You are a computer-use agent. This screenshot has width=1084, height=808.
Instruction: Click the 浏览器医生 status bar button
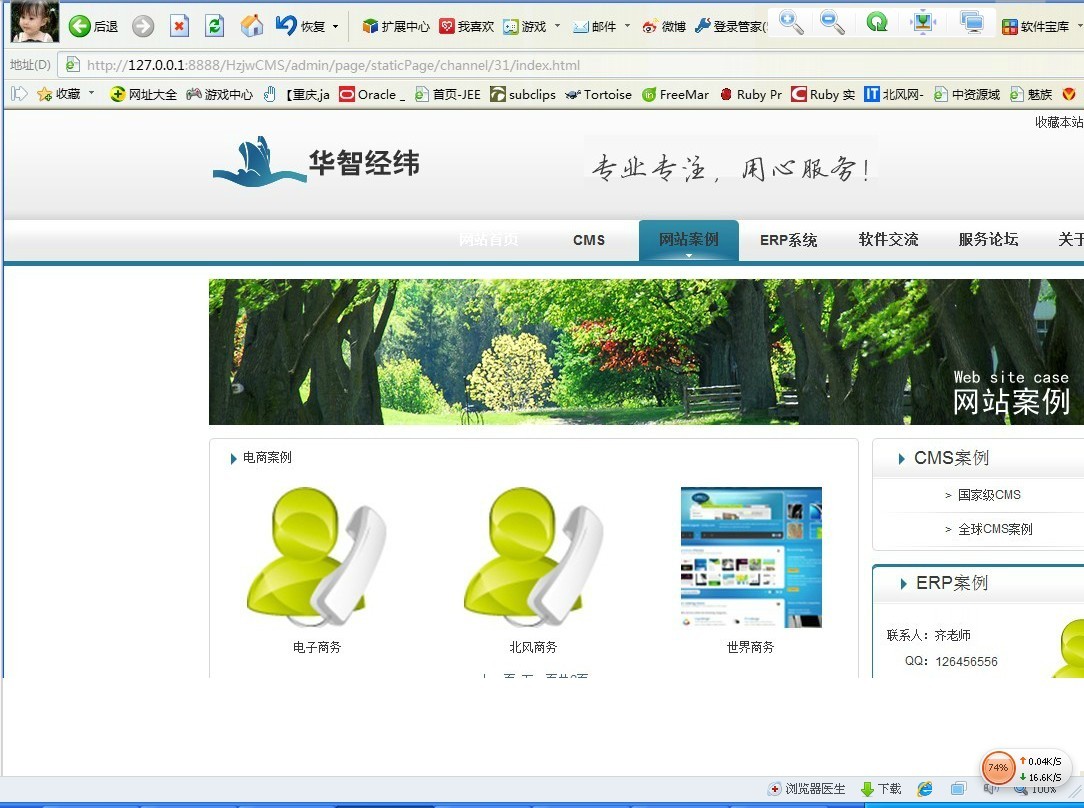click(x=807, y=789)
